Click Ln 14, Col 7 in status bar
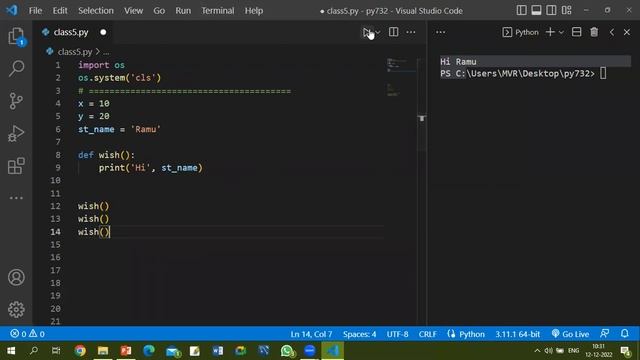 coord(311,334)
